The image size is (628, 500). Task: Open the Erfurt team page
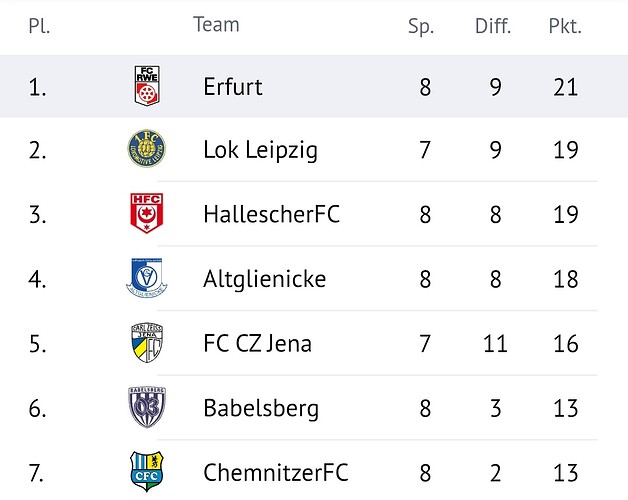coord(232,87)
